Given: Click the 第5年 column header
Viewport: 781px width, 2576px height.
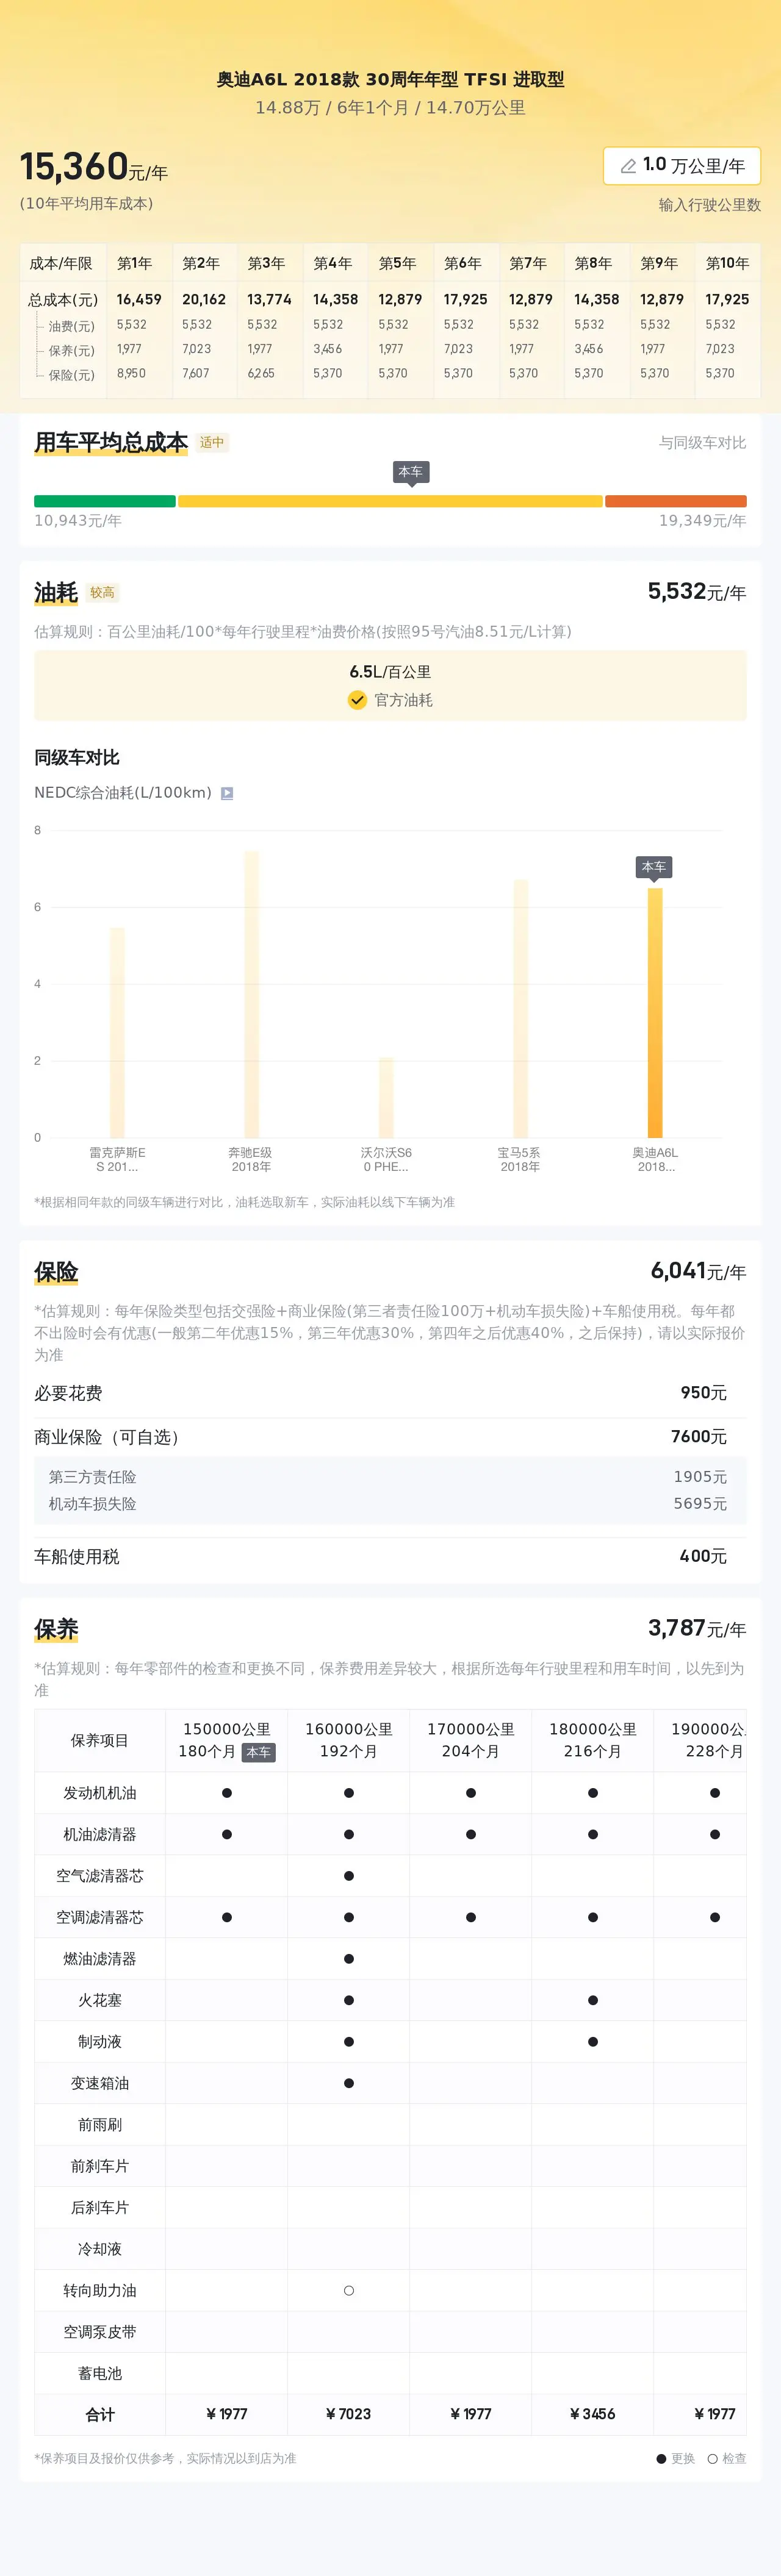Looking at the screenshot, I should point(397,263).
